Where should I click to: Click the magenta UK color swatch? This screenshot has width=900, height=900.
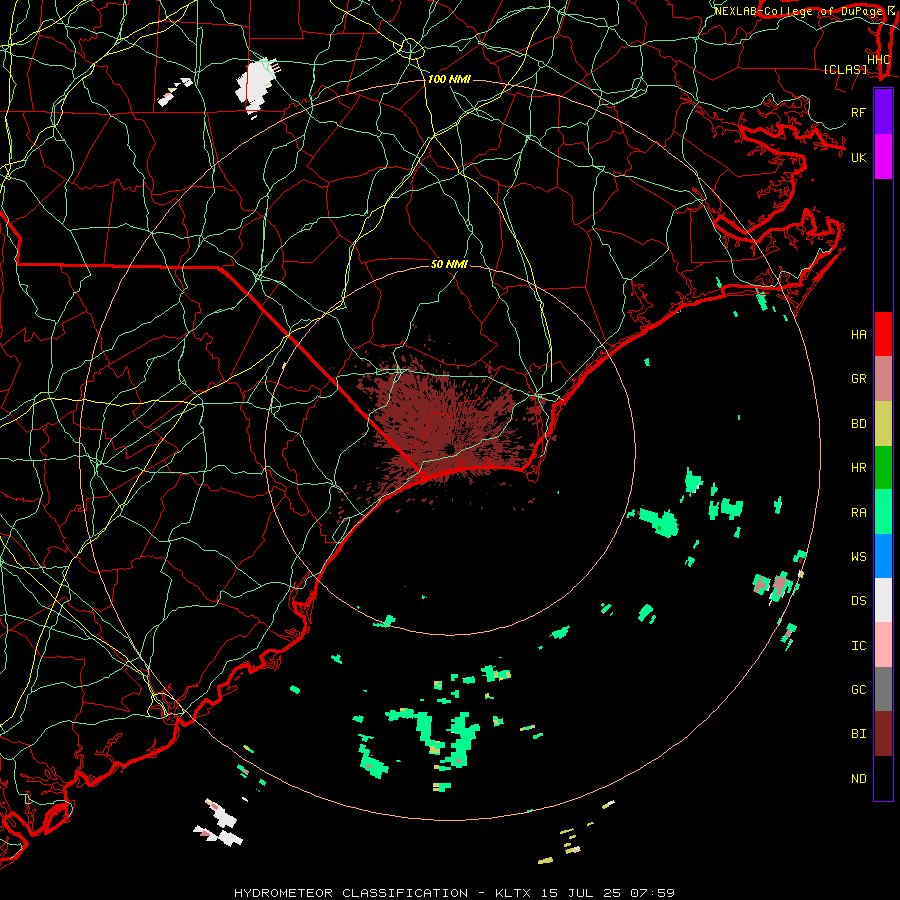(x=883, y=157)
